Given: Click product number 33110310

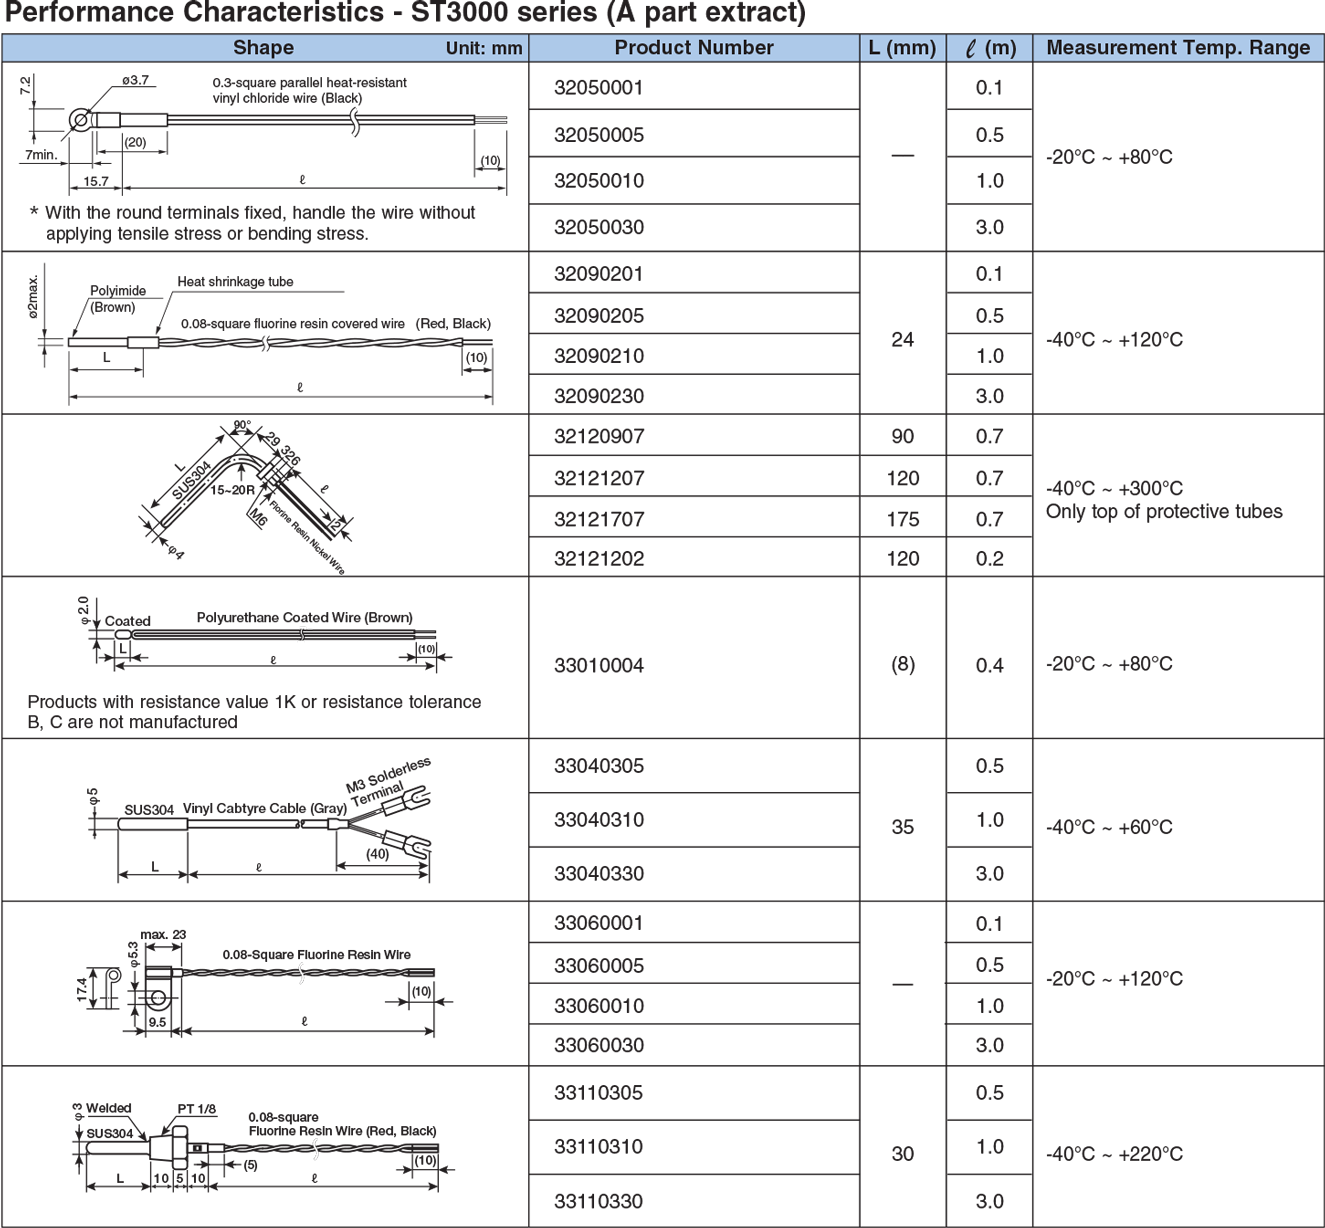Looking at the screenshot, I should point(599,1147).
